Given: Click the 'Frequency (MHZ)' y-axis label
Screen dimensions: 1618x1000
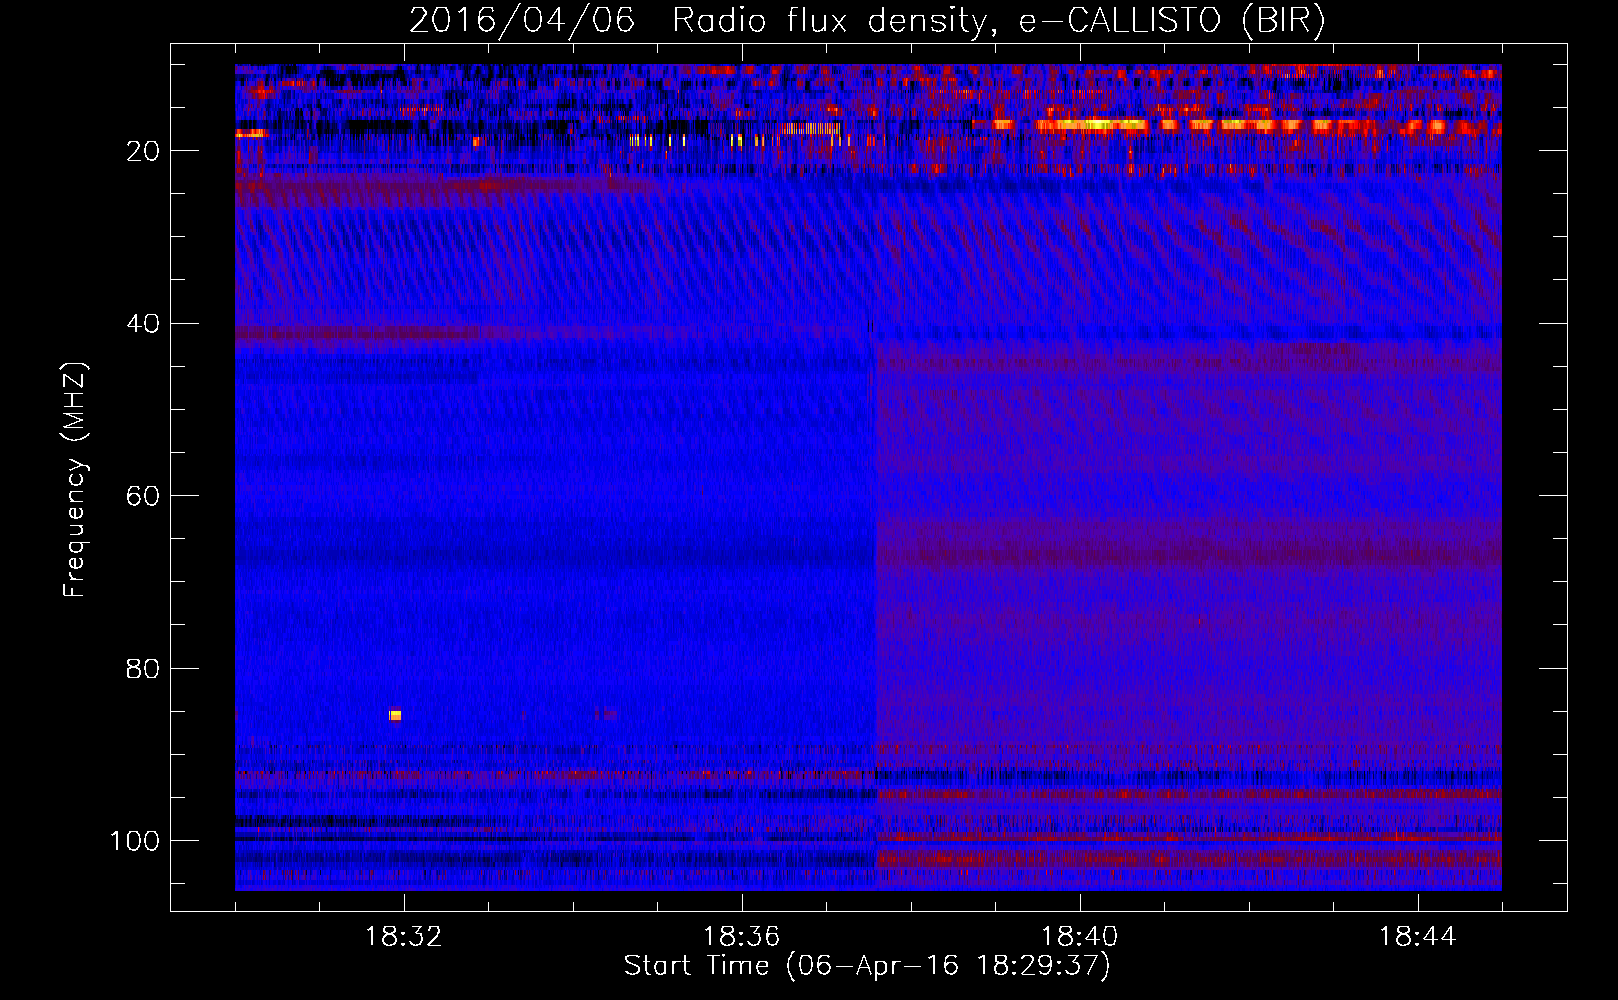Looking at the screenshot, I should tap(75, 480).
